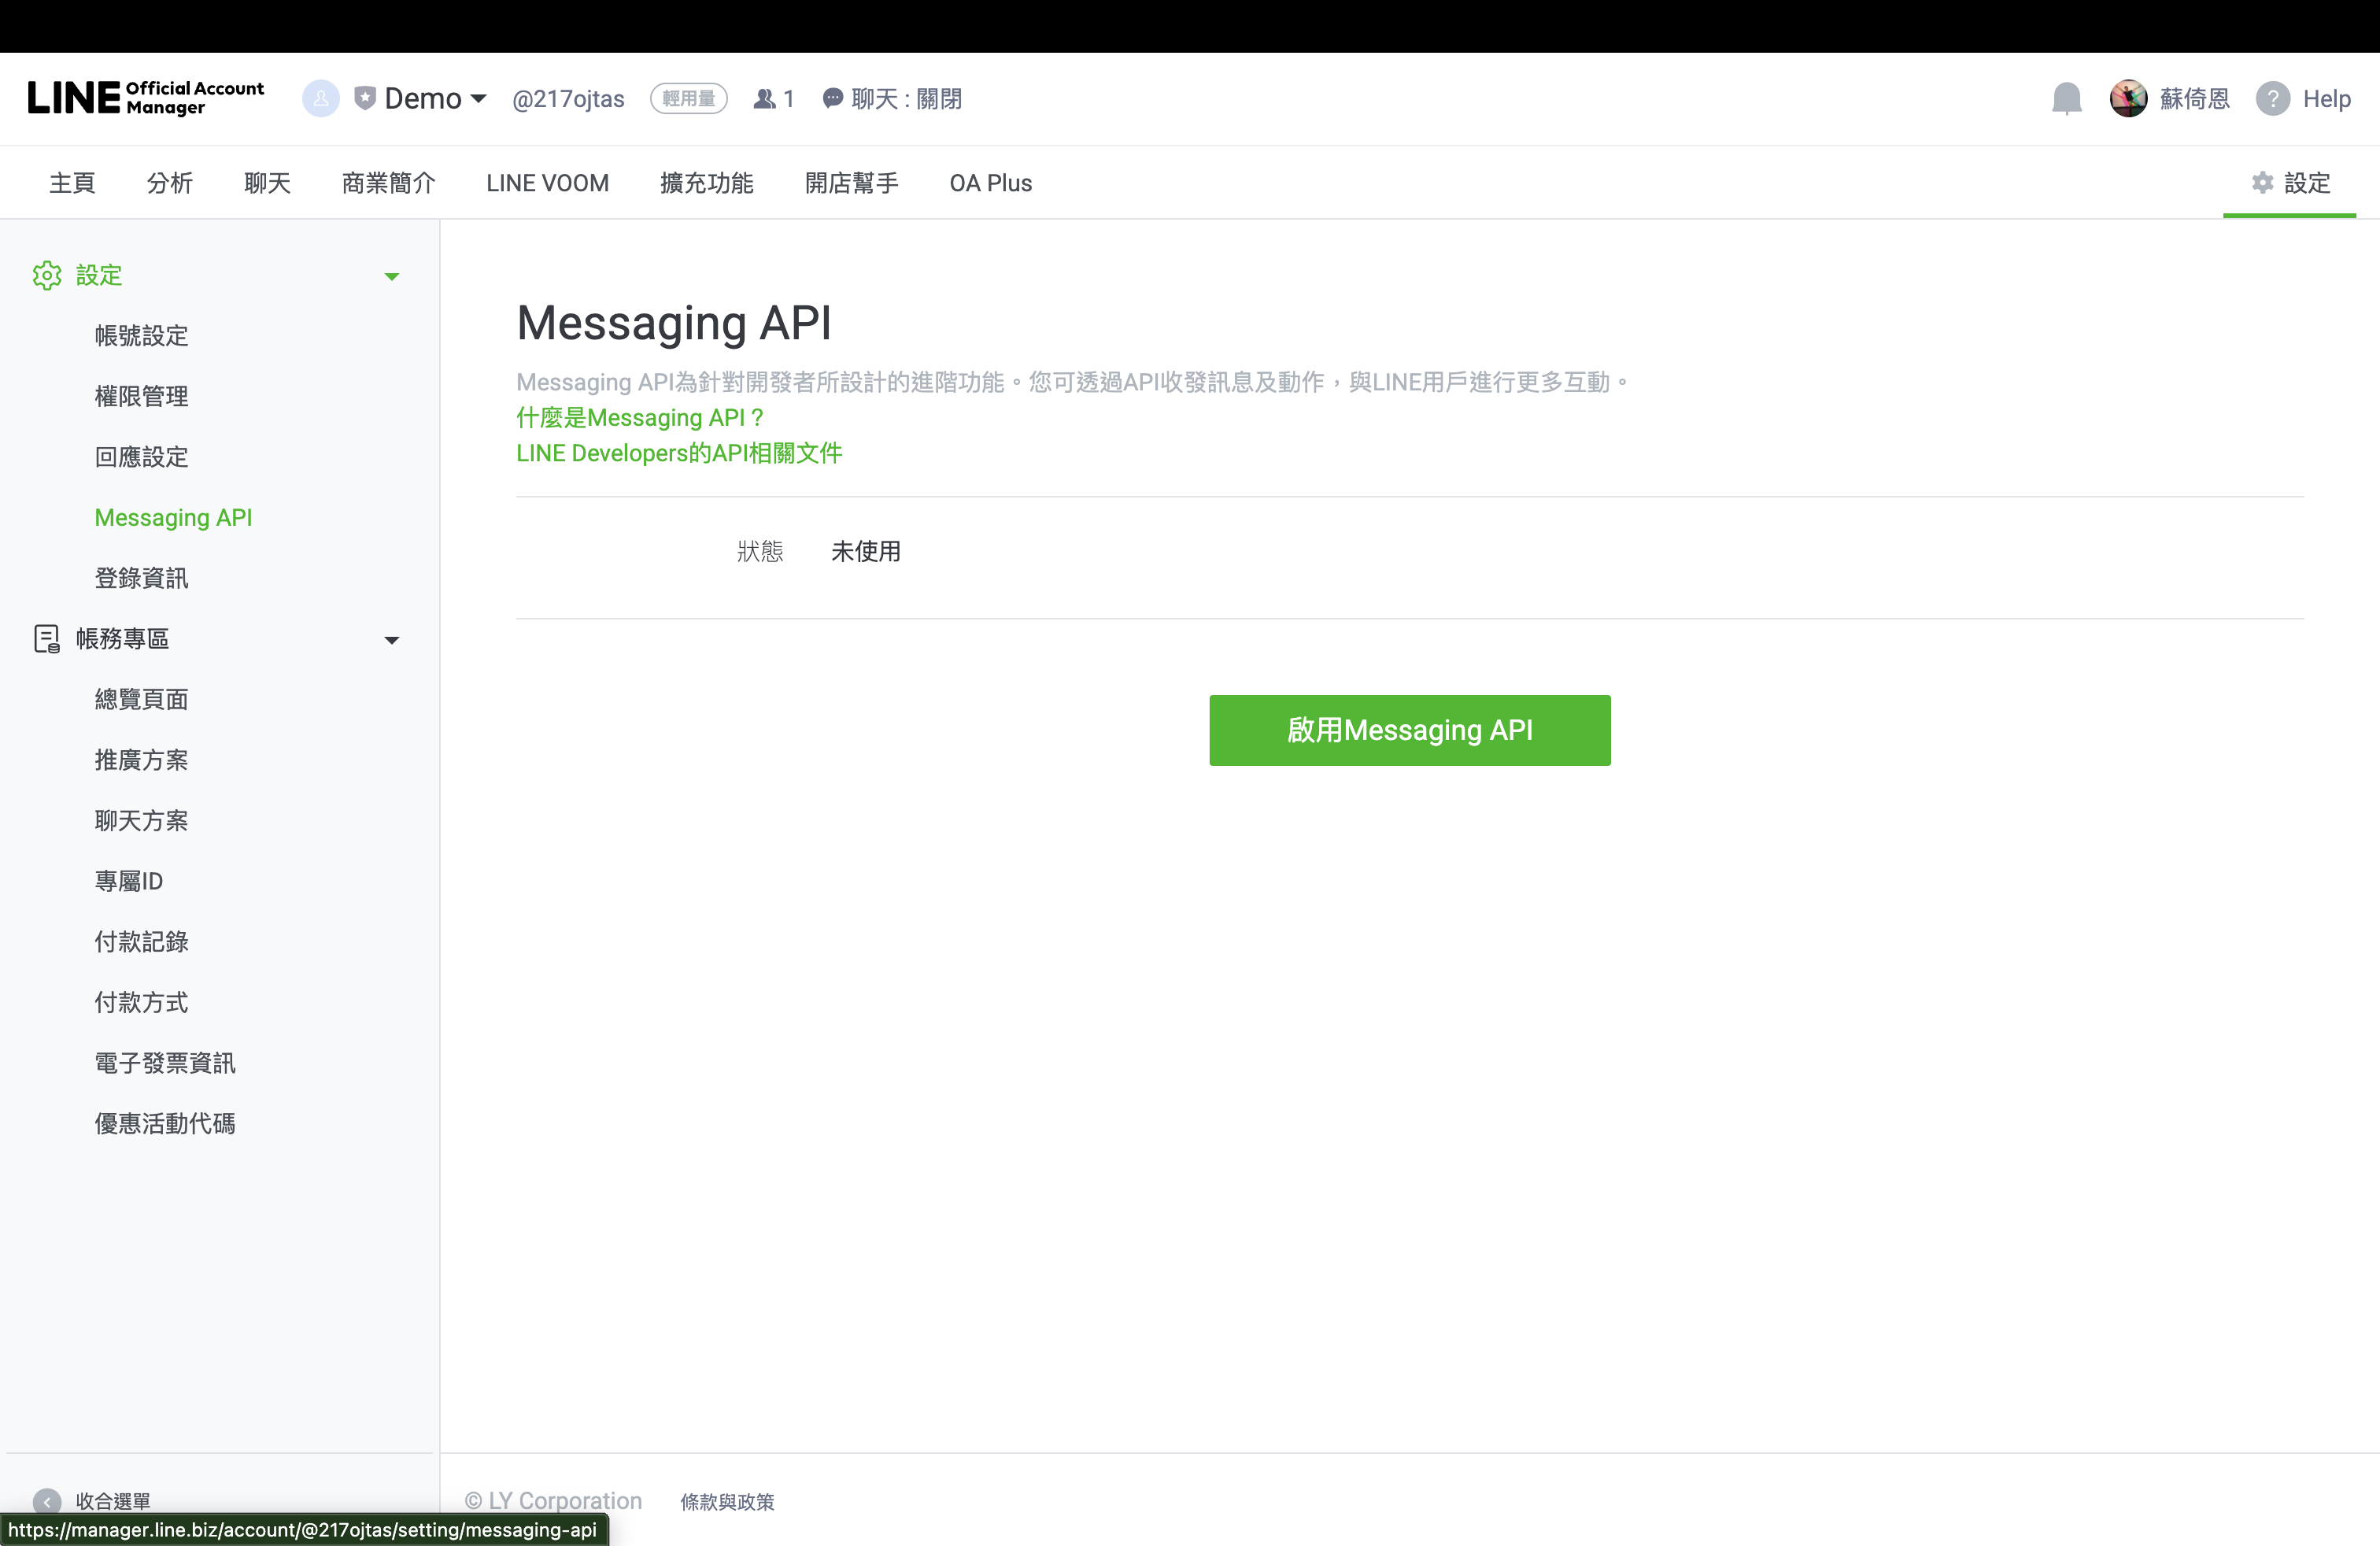Open LINE Developers的API相關文件 link
This screenshot has height=1546, width=2380.
tap(679, 453)
